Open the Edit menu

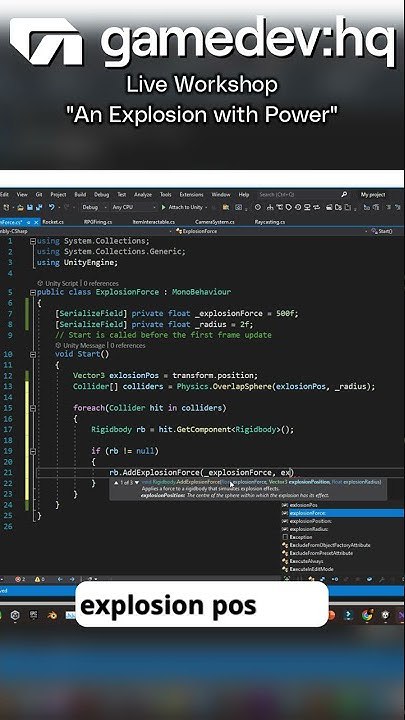pos(4,195)
